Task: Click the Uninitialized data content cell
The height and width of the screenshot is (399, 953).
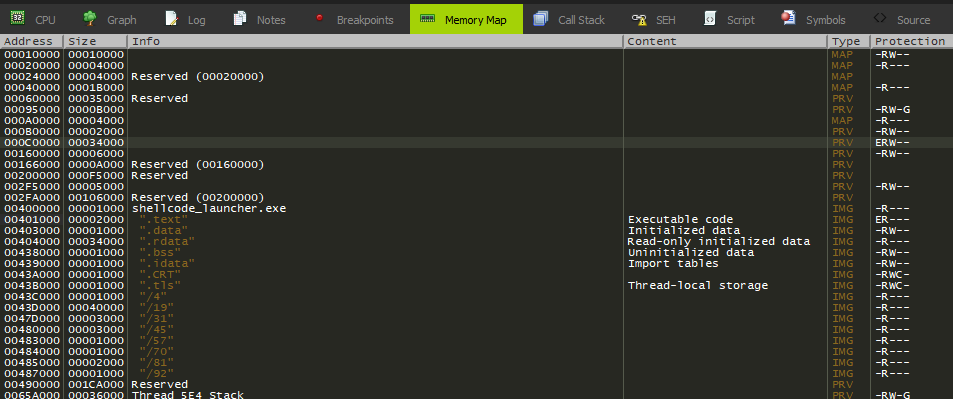Action: (690, 252)
